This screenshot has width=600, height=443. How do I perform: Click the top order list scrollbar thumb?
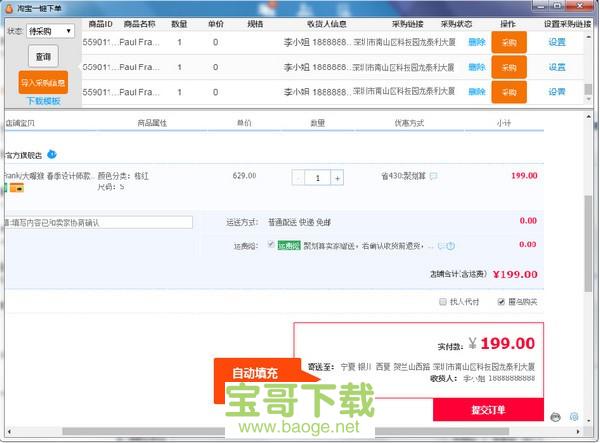588,89
